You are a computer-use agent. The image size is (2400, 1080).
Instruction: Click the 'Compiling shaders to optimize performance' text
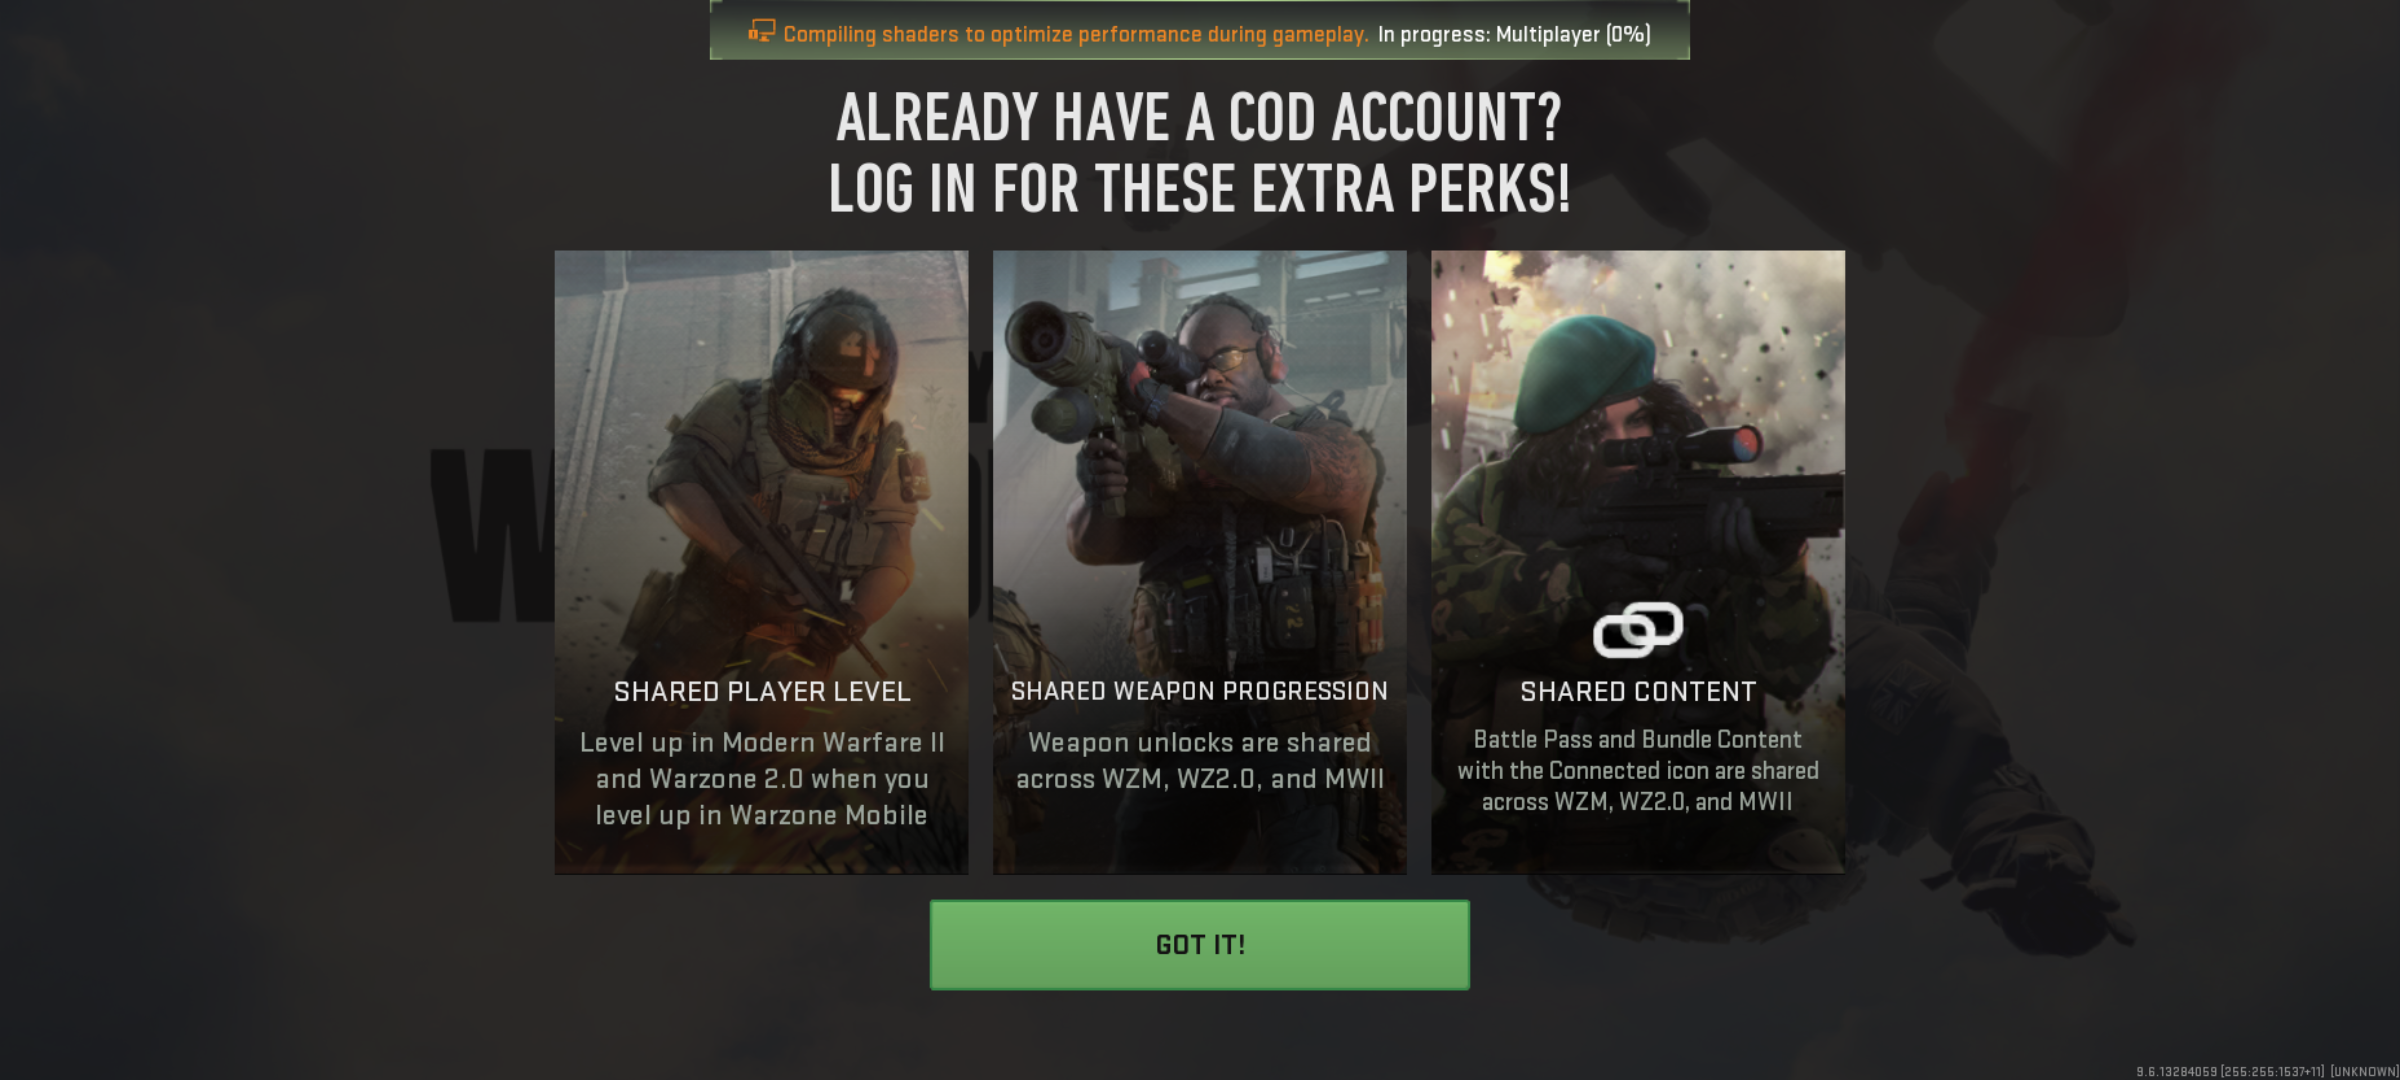[1075, 34]
